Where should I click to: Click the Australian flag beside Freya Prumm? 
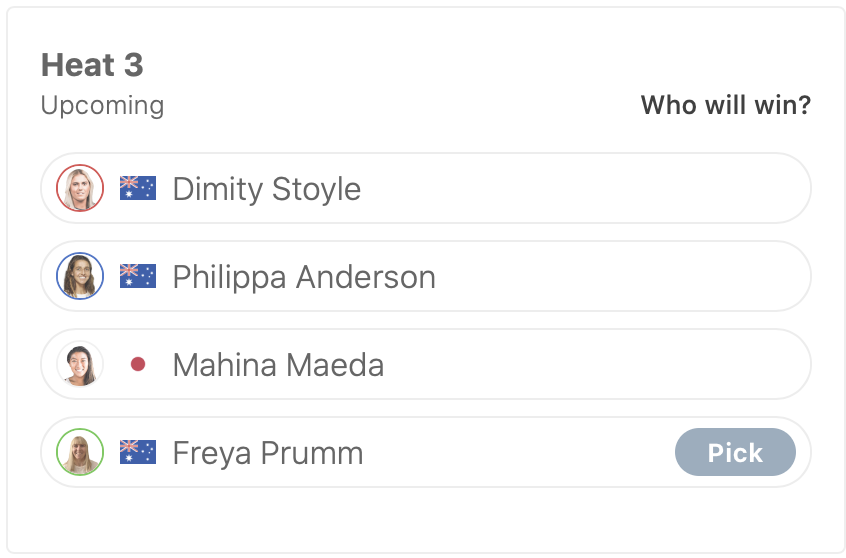(138, 452)
